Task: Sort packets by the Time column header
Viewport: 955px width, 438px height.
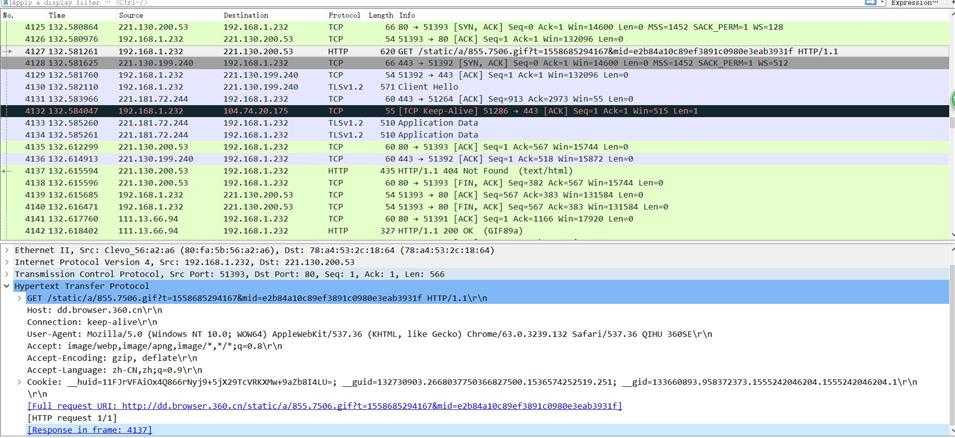Action: tap(57, 15)
